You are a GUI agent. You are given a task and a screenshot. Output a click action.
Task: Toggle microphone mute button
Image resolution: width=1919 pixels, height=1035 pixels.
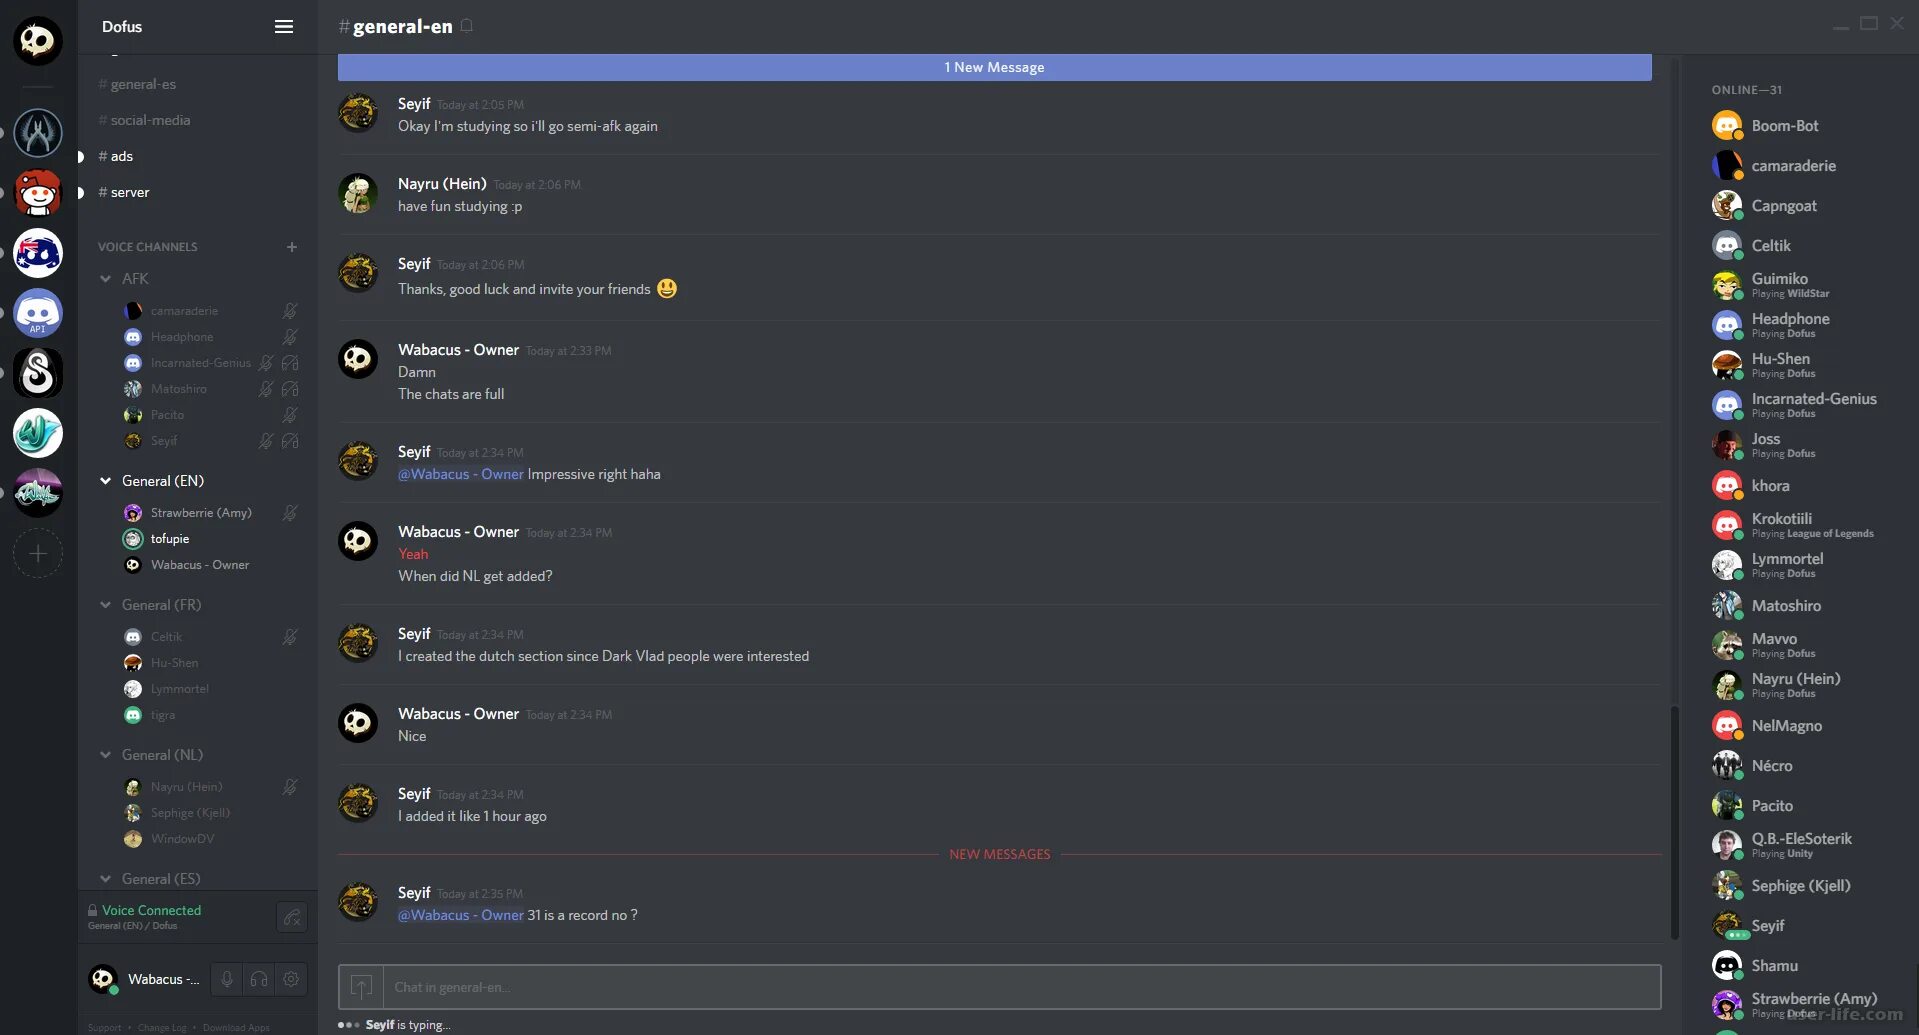227,979
